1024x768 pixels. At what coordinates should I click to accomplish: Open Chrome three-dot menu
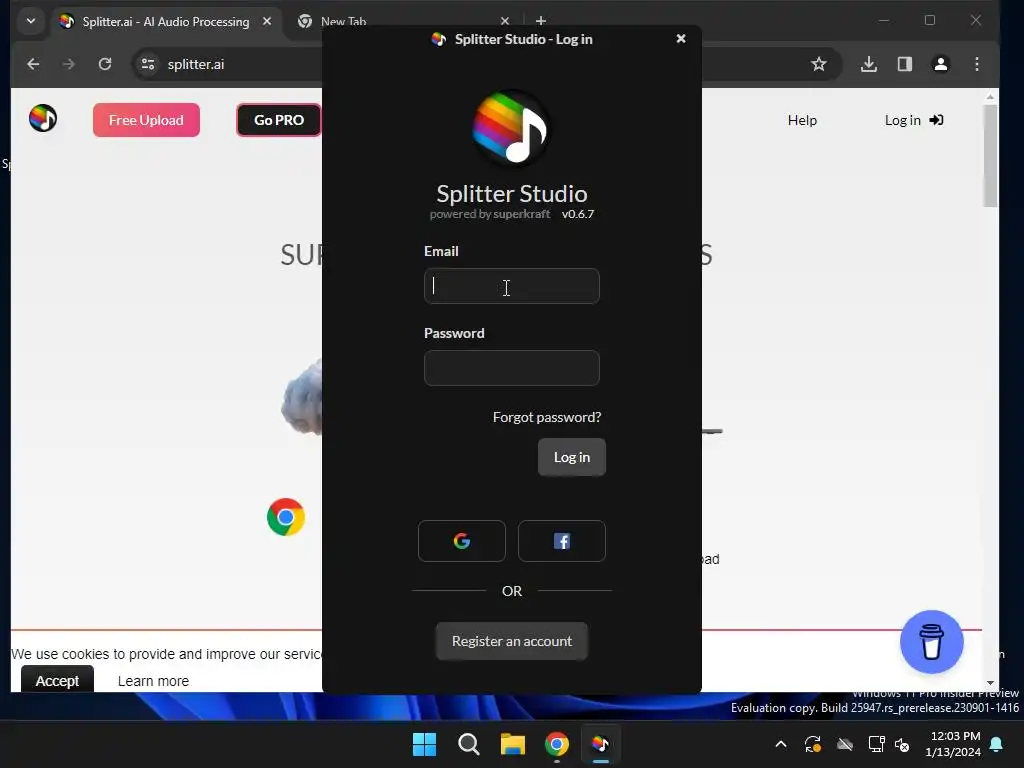click(x=977, y=64)
